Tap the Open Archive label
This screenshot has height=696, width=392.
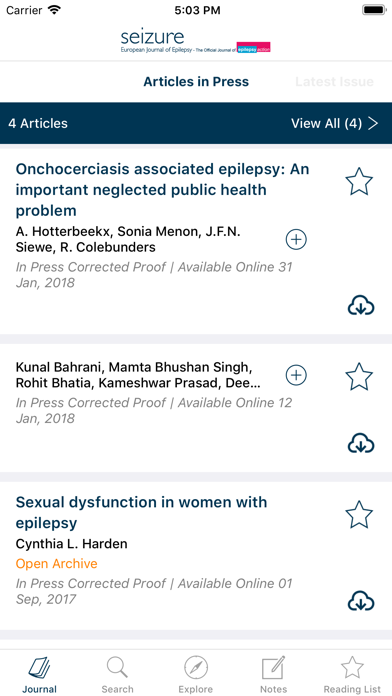click(56, 563)
